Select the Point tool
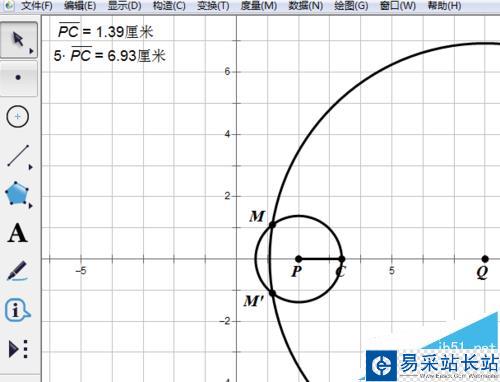 tap(19, 78)
